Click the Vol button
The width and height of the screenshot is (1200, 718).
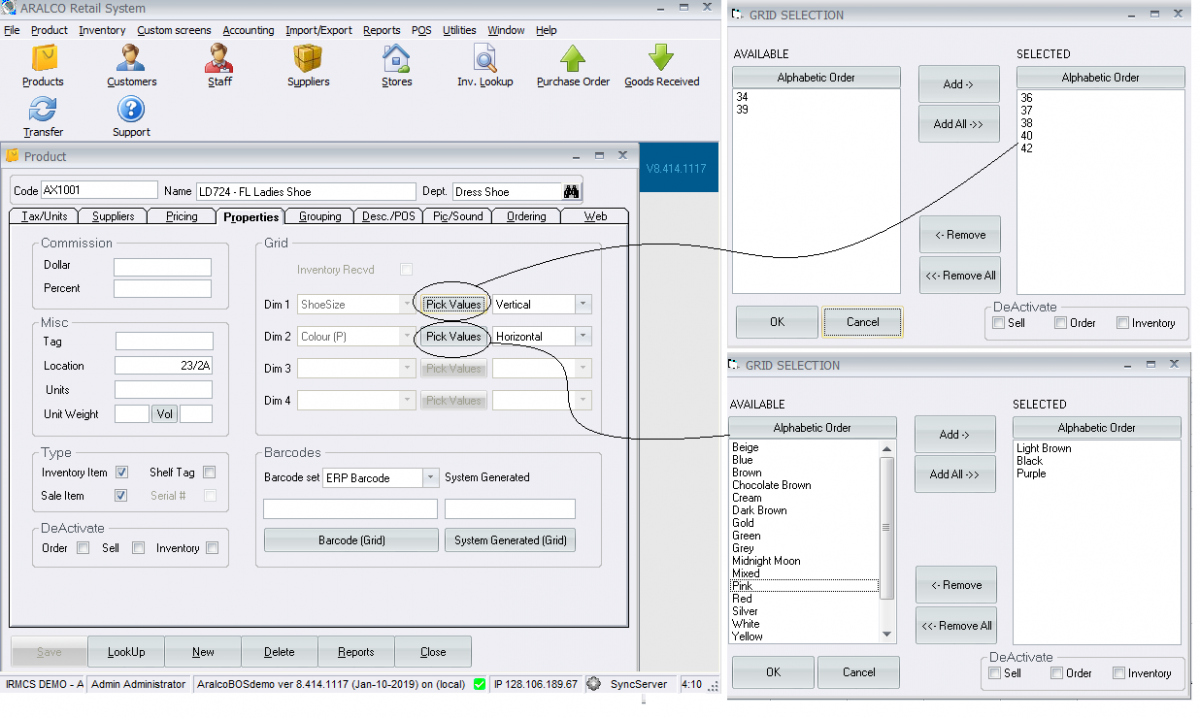point(164,414)
